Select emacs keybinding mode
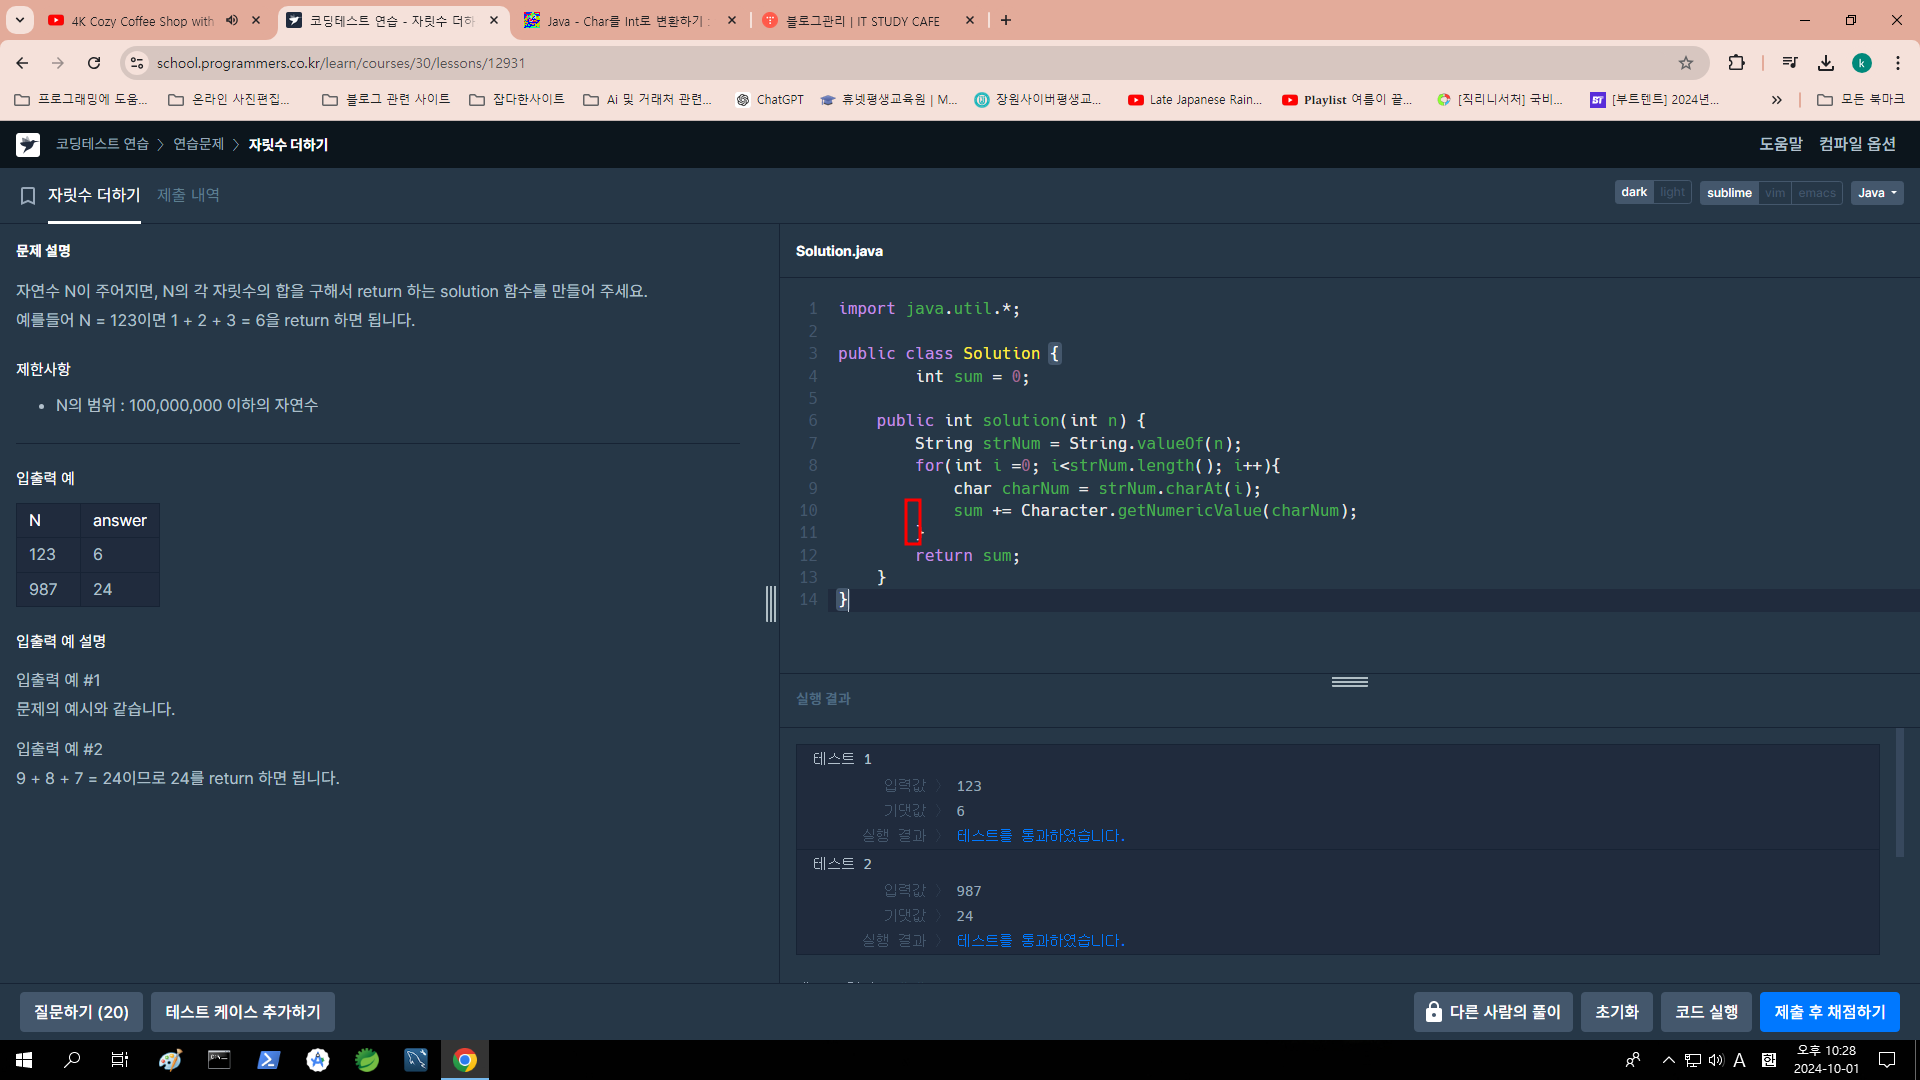 click(1816, 193)
